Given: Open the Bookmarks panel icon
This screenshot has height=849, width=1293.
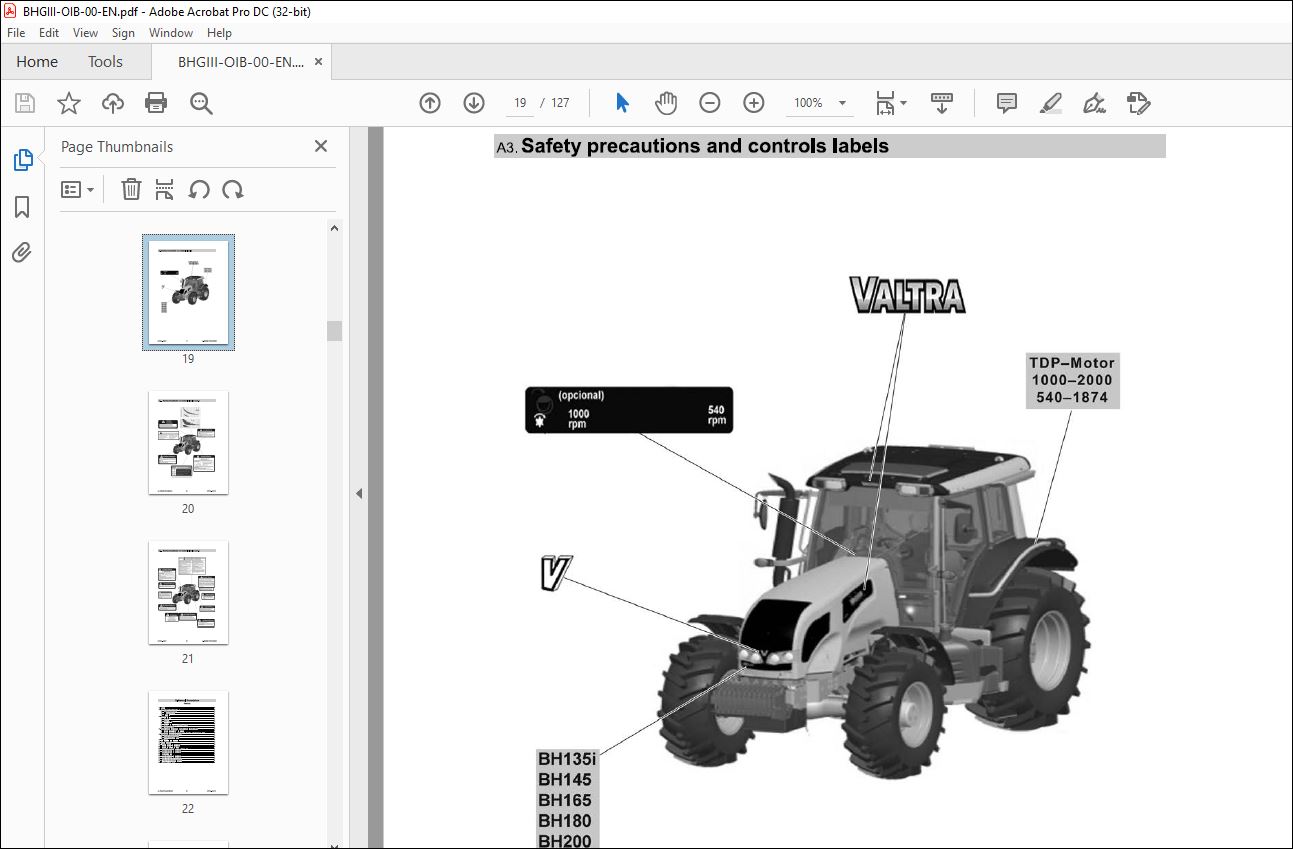Looking at the screenshot, I should pos(22,207).
